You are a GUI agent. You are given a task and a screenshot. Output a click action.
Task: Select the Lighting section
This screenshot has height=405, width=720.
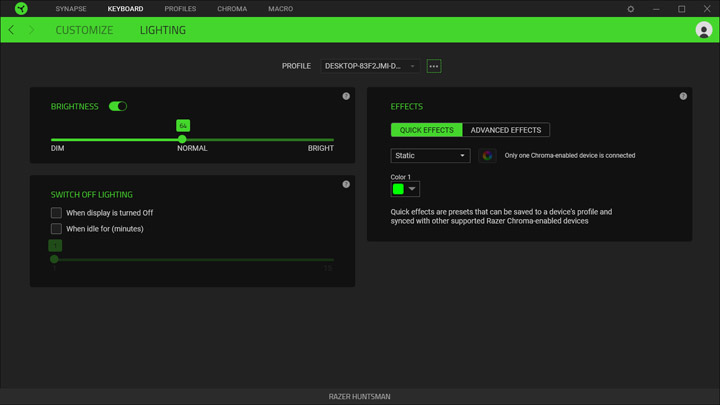[163, 30]
